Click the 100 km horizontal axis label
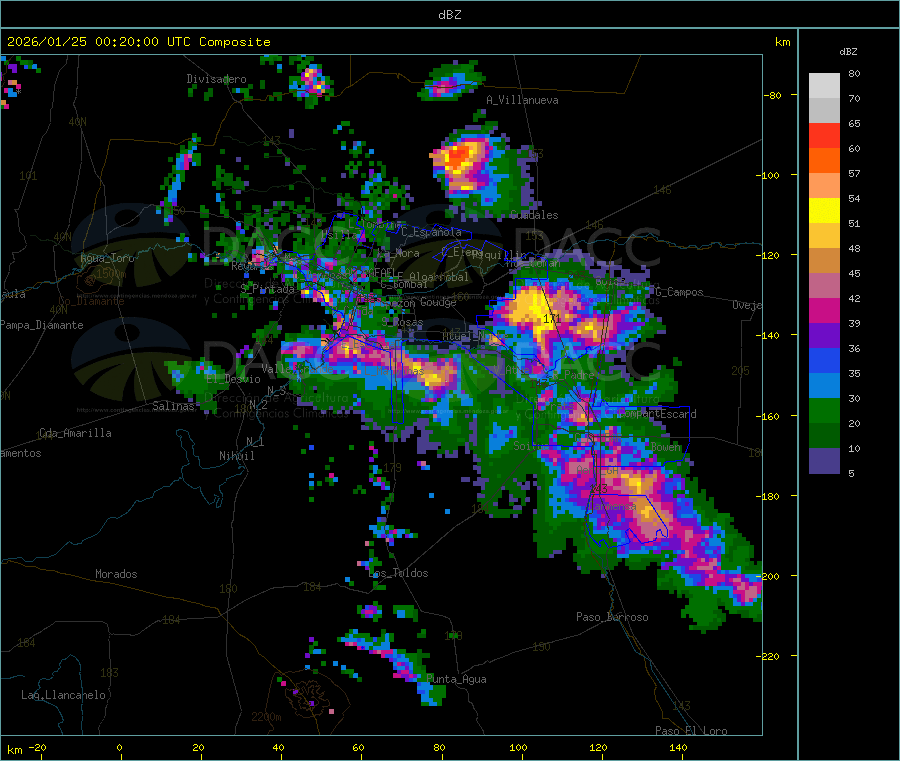This screenshot has width=900, height=761. point(518,747)
